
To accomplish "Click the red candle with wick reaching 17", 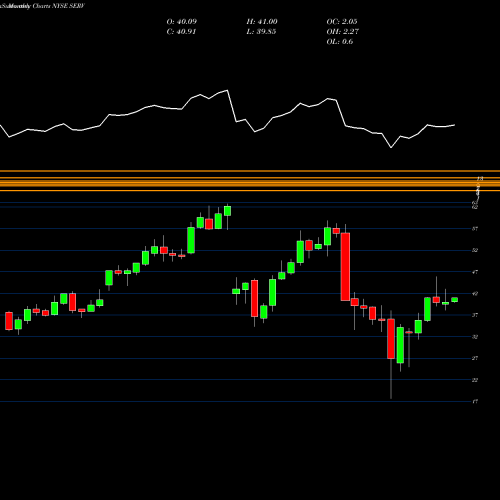I will click(391, 339).
